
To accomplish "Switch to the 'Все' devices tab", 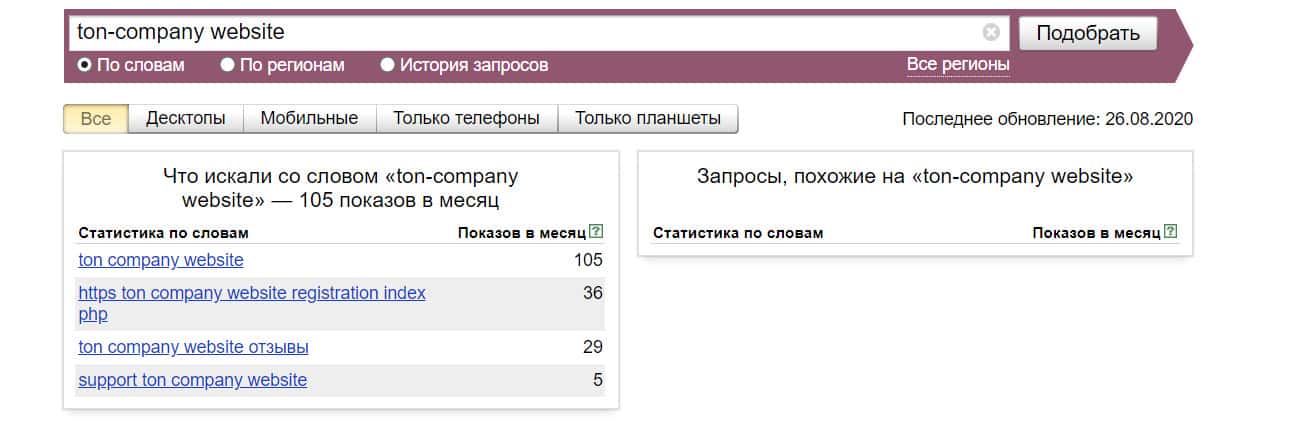I will tap(96, 118).
